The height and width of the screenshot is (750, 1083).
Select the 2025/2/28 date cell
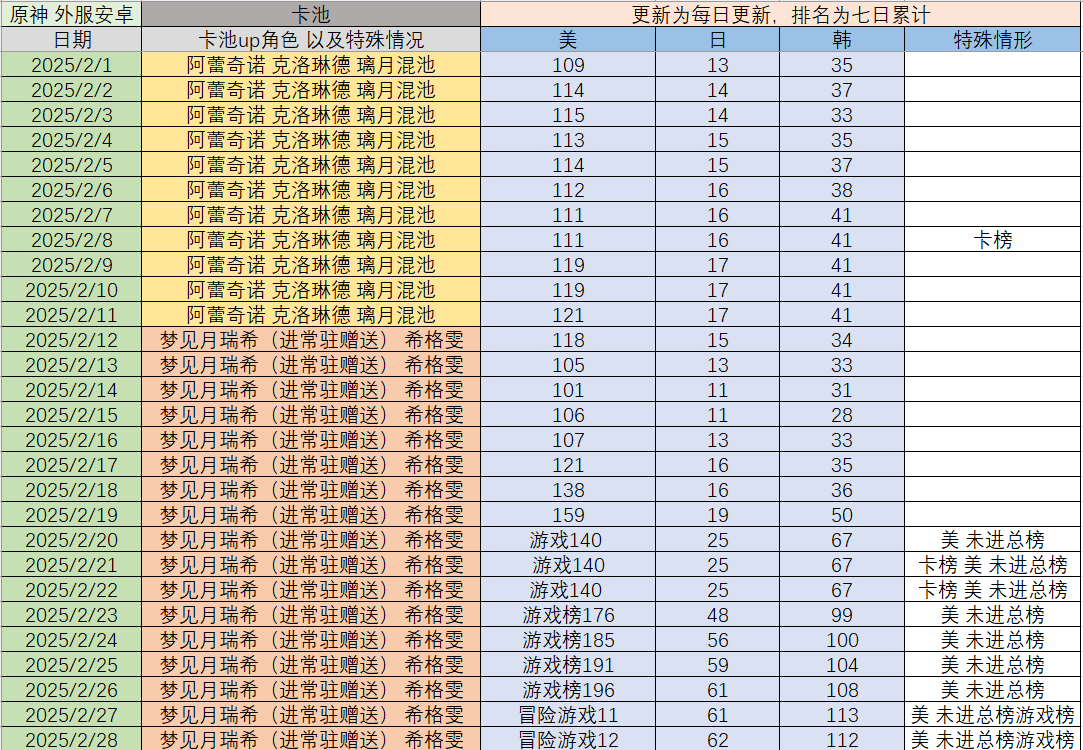71,740
